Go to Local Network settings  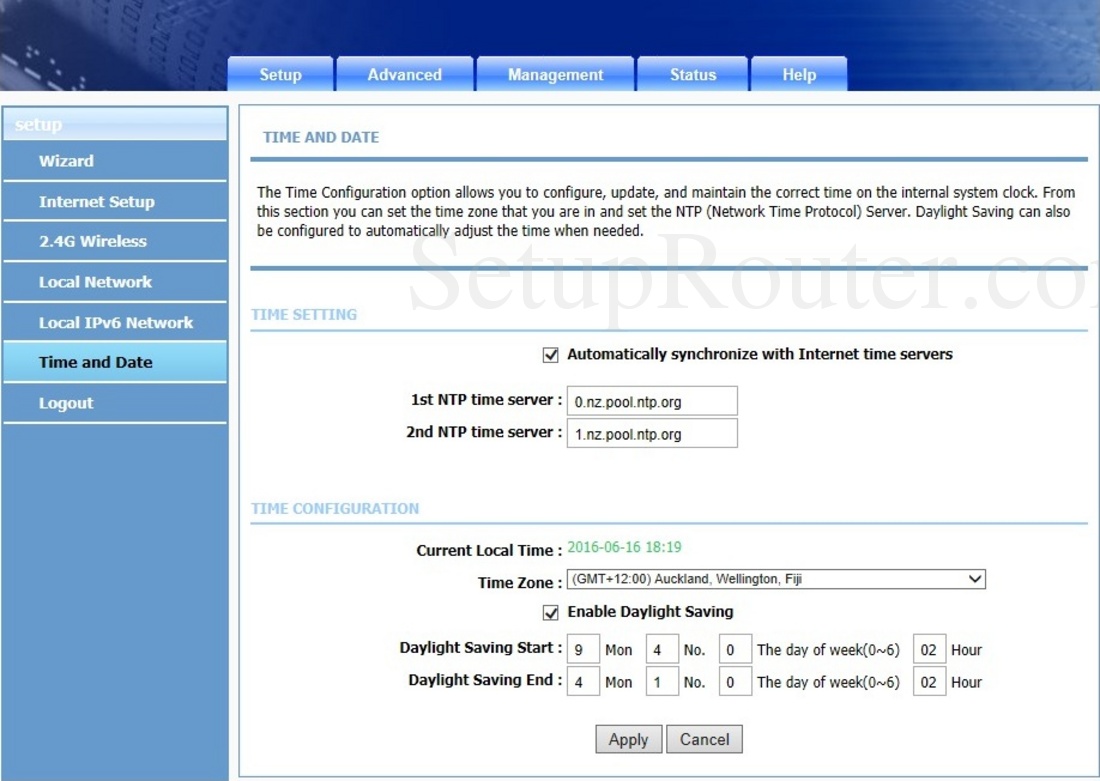tap(115, 282)
